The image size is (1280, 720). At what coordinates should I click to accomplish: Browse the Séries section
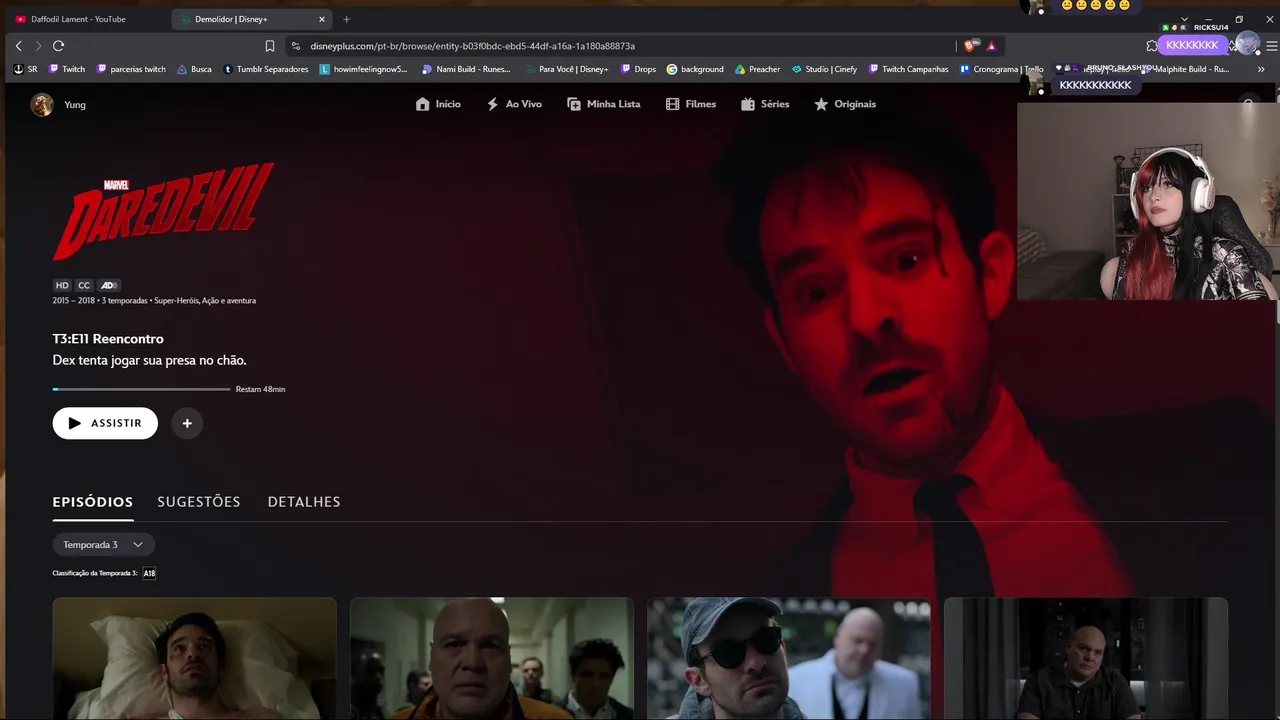[x=765, y=104]
